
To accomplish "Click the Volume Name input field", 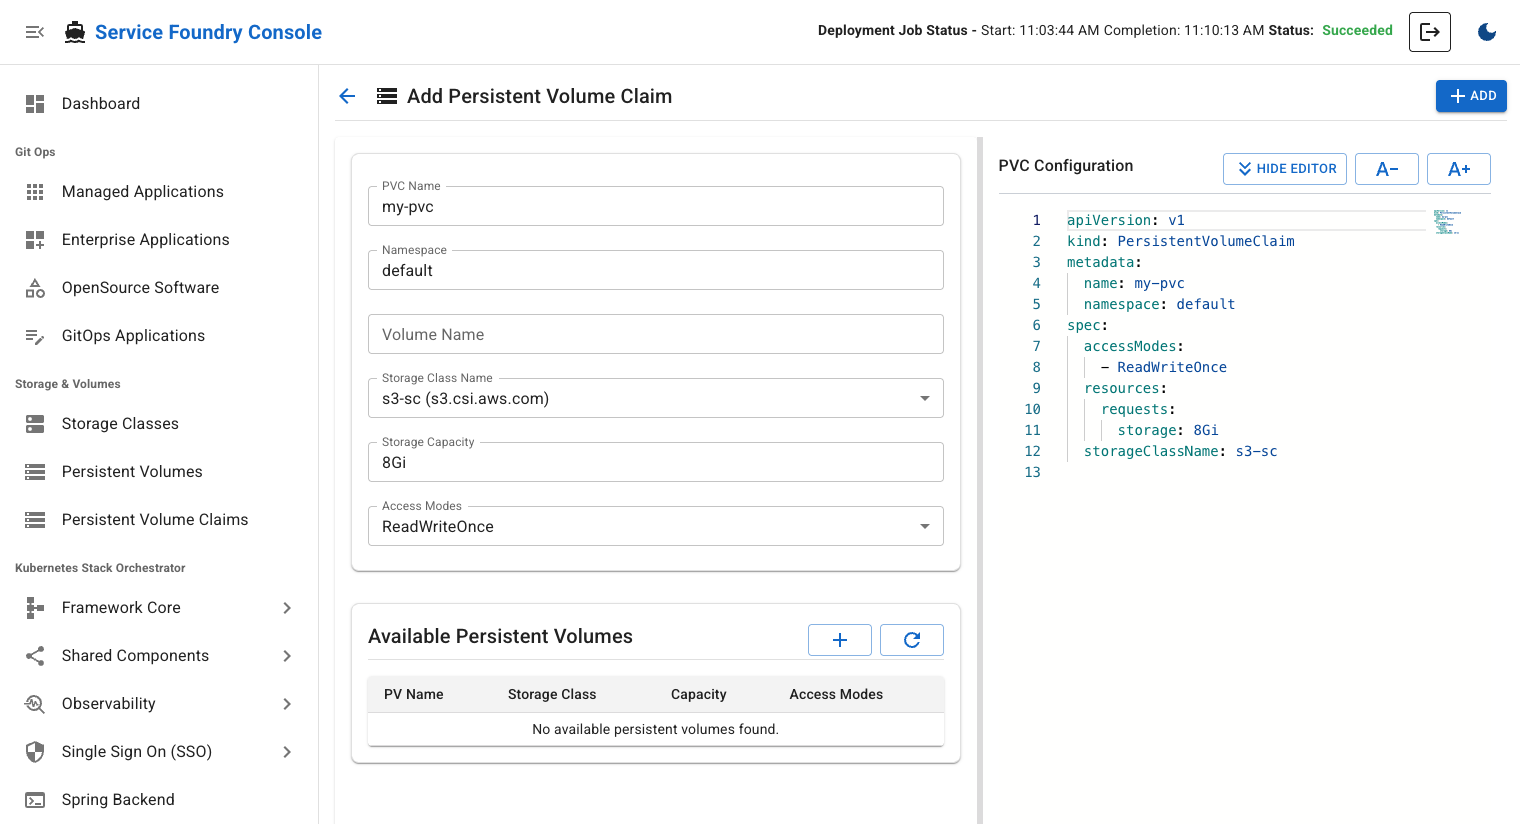I will tap(655, 334).
